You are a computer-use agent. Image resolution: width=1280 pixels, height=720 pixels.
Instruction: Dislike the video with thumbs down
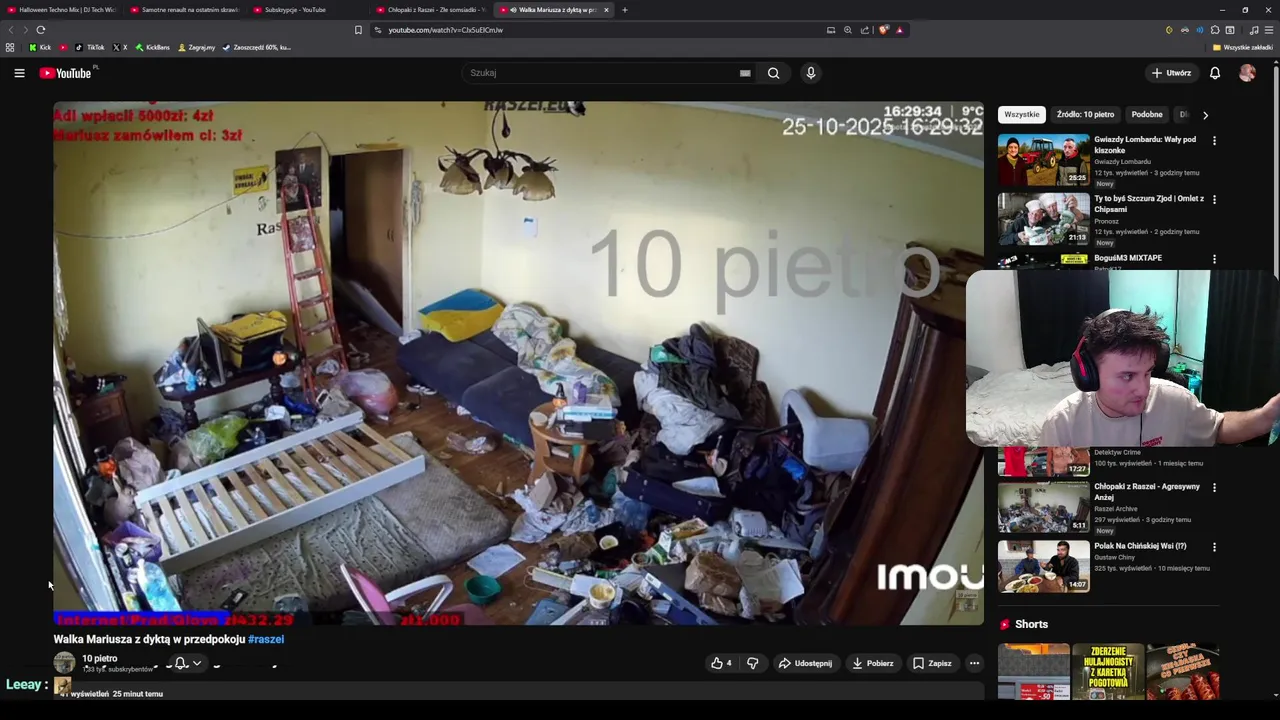tap(753, 663)
